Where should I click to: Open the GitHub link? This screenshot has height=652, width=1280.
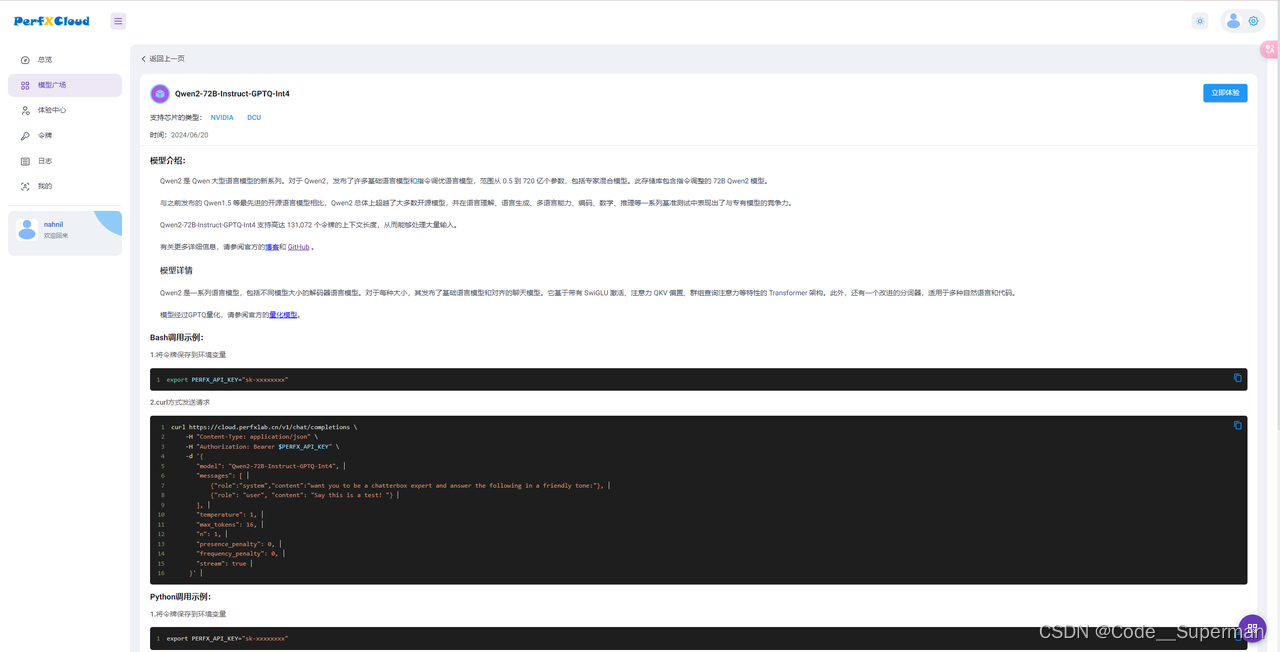coord(299,247)
